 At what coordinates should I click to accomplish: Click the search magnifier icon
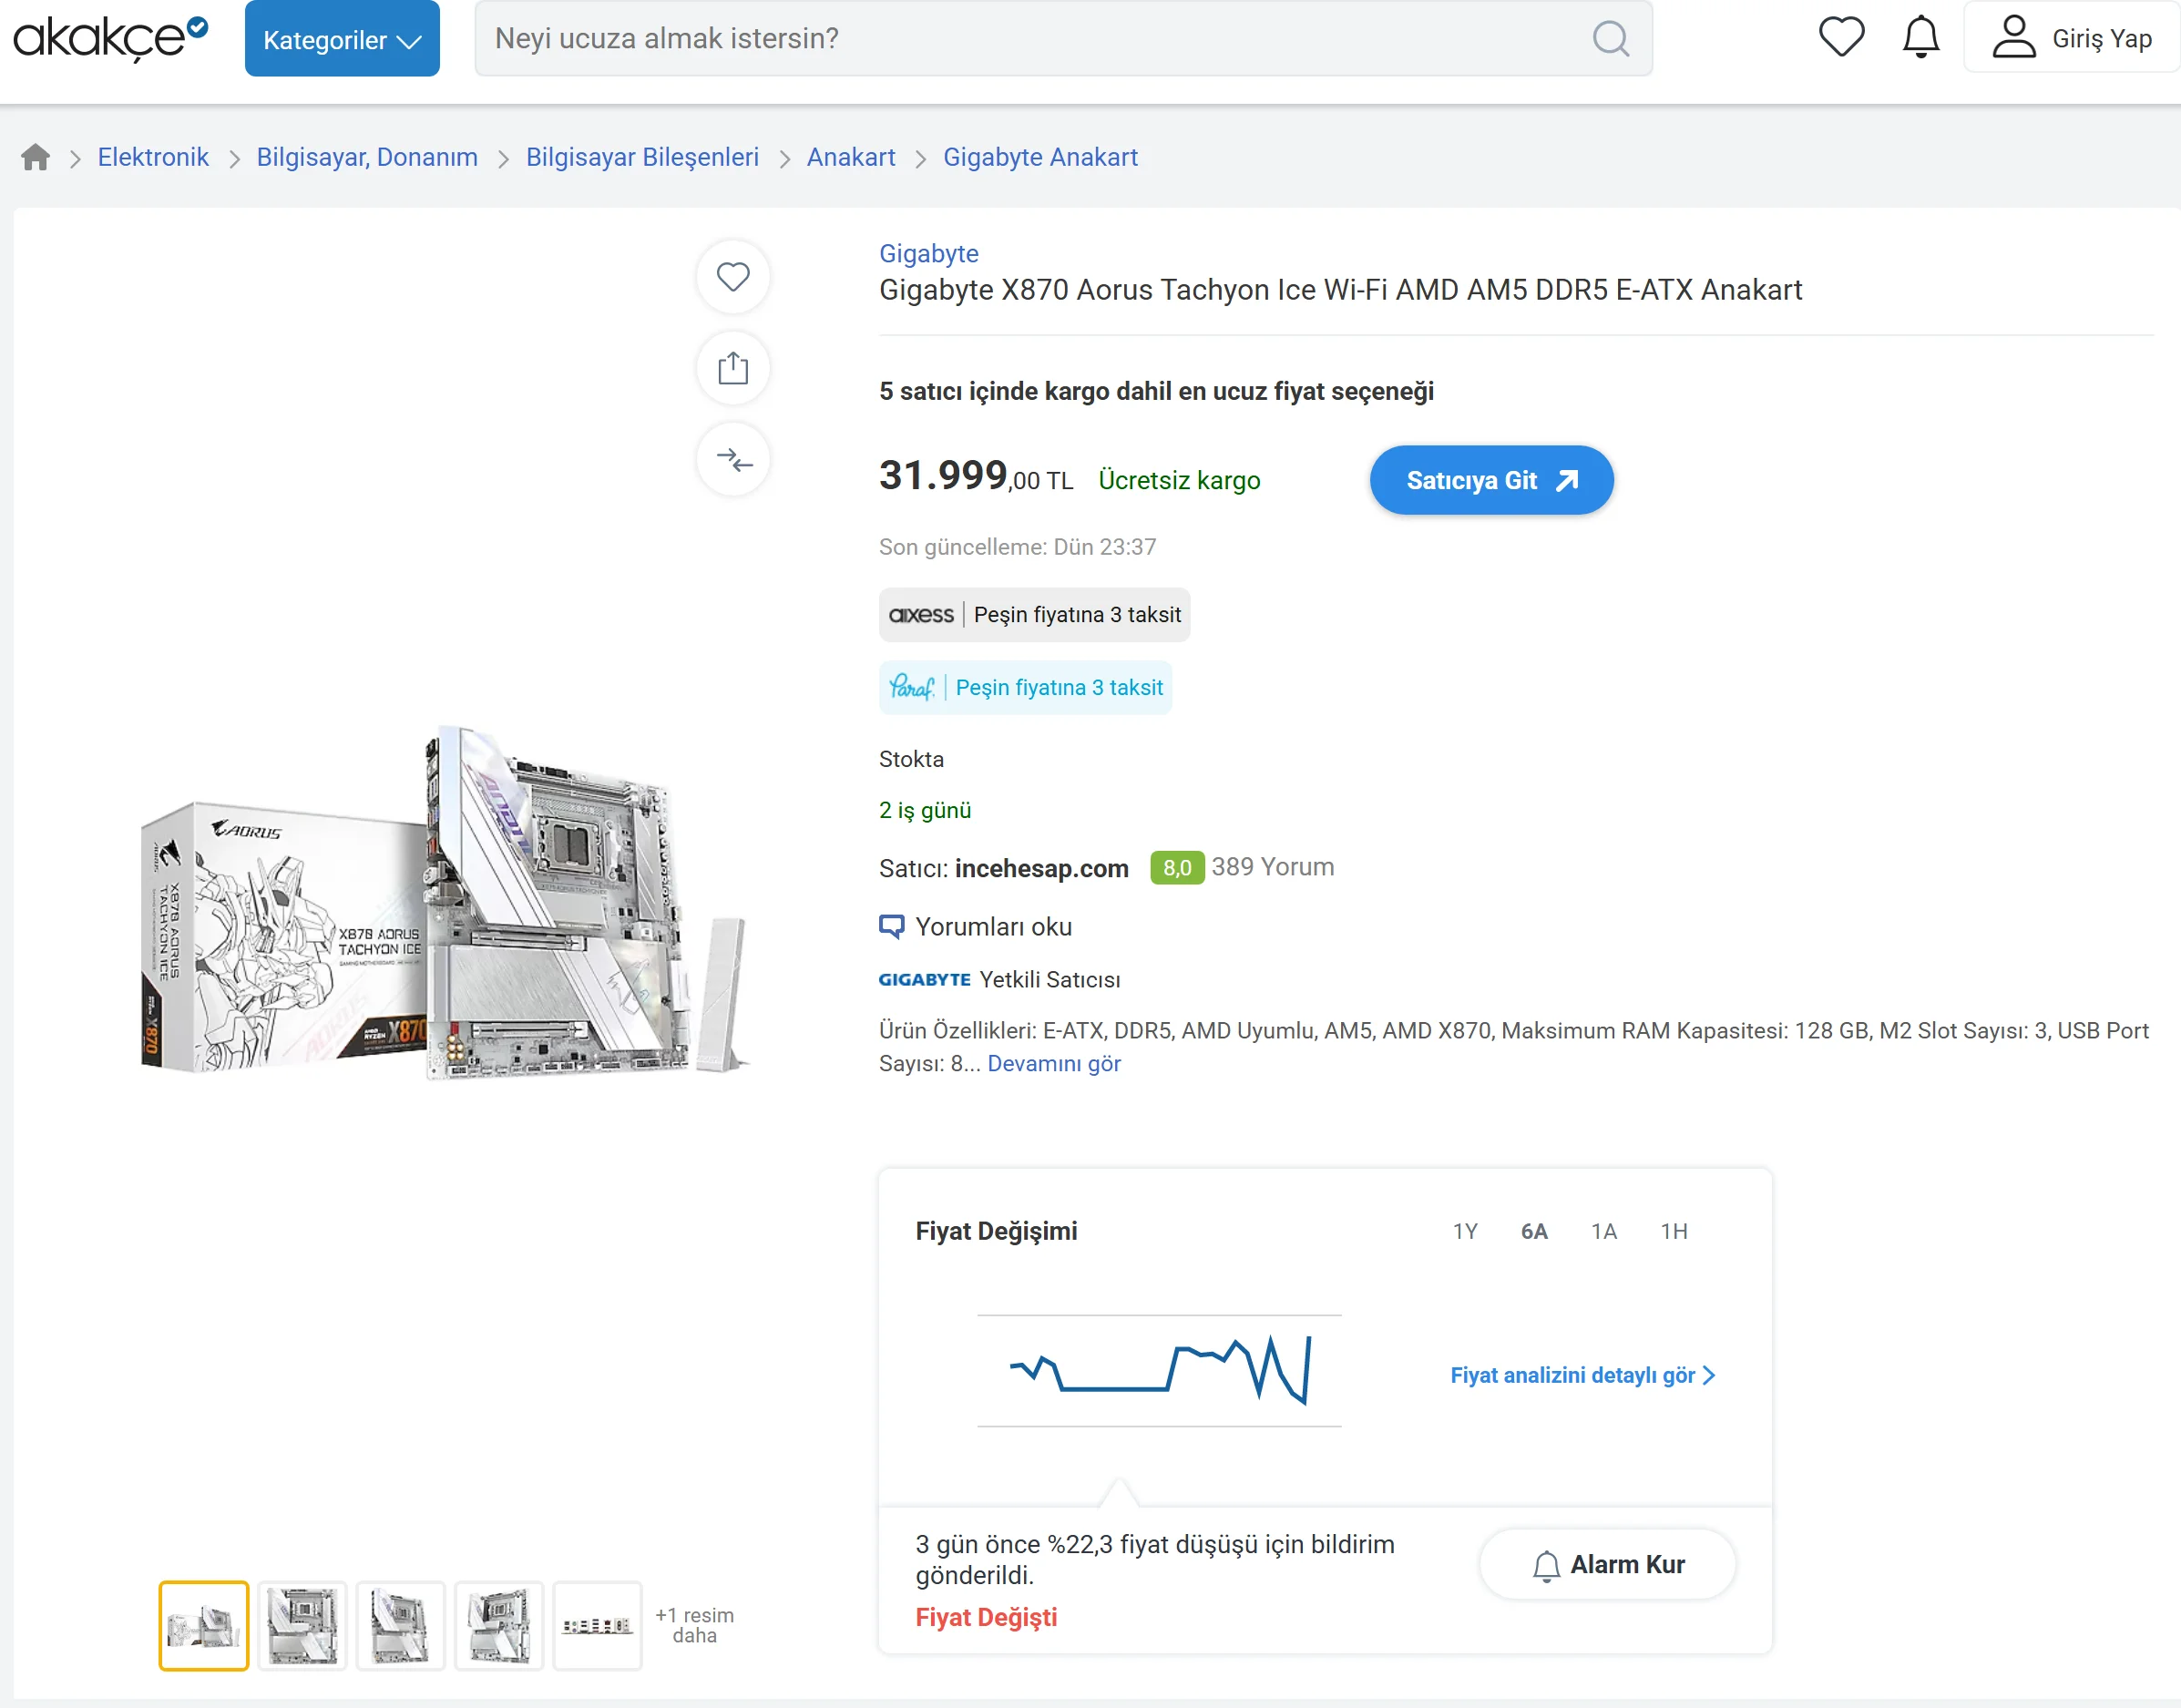1610,39
